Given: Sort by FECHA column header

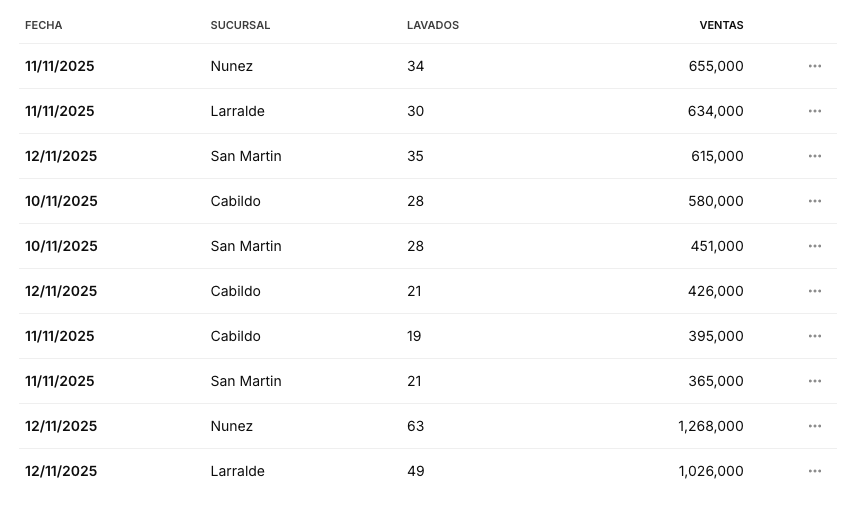Looking at the screenshot, I should pyautogui.click(x=44, y=25).
